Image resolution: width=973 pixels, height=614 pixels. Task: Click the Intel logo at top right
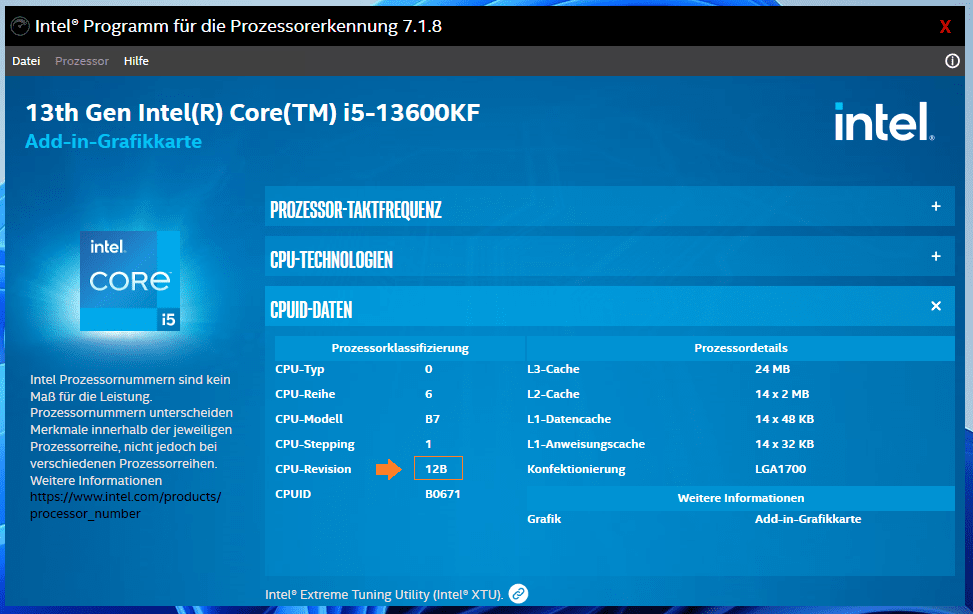(x=884, y=122)
